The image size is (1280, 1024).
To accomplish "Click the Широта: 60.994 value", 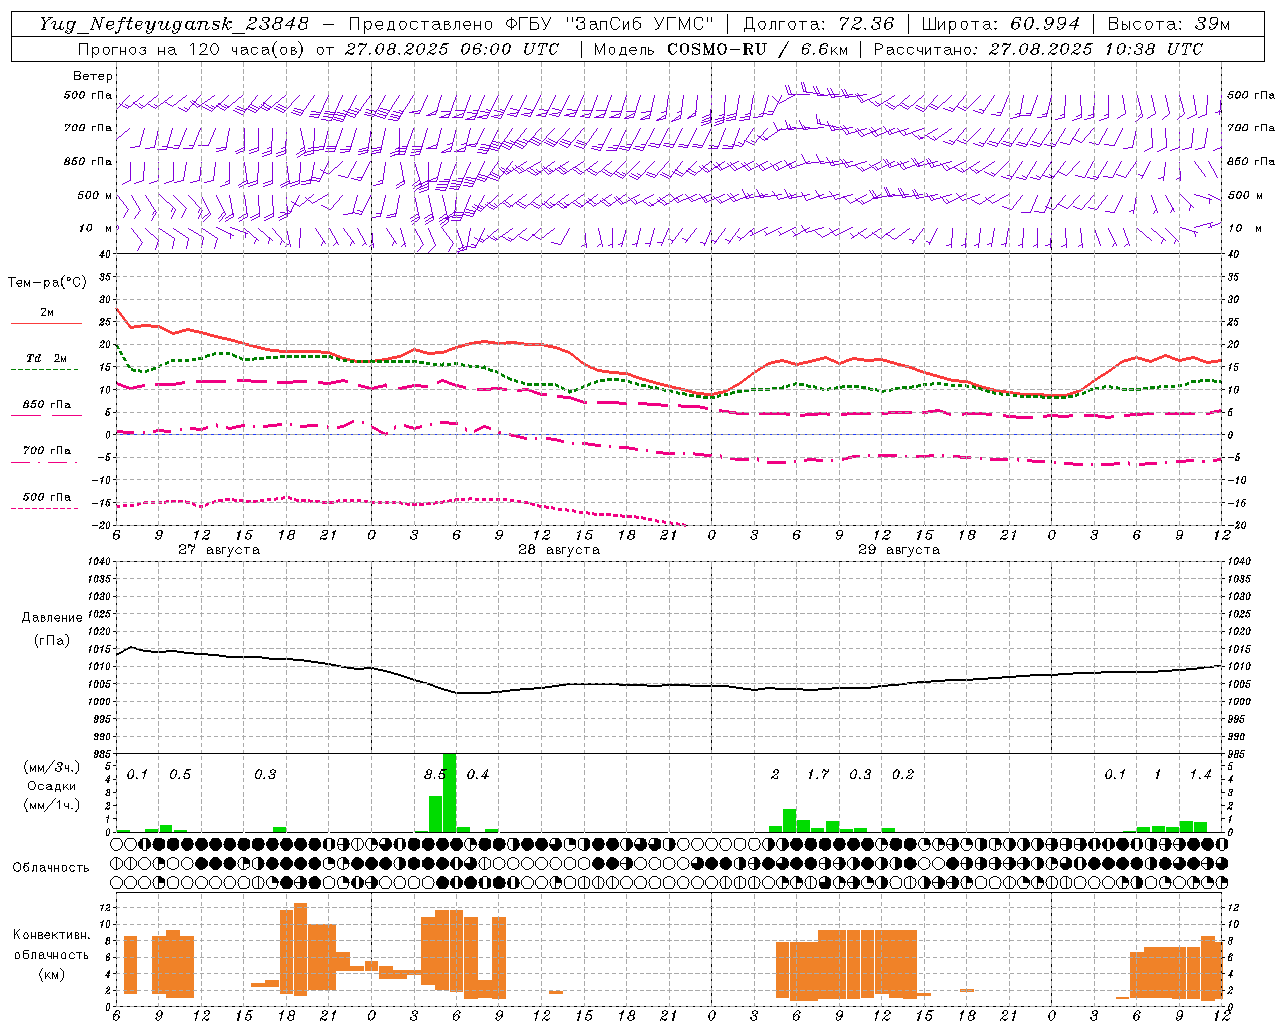I will [1001, 24].
